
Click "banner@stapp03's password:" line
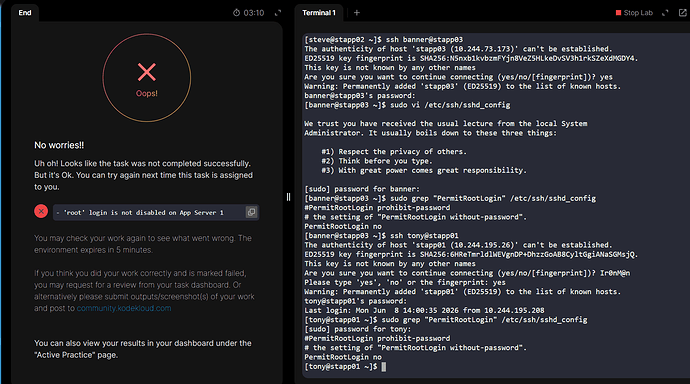click(360, 95)
